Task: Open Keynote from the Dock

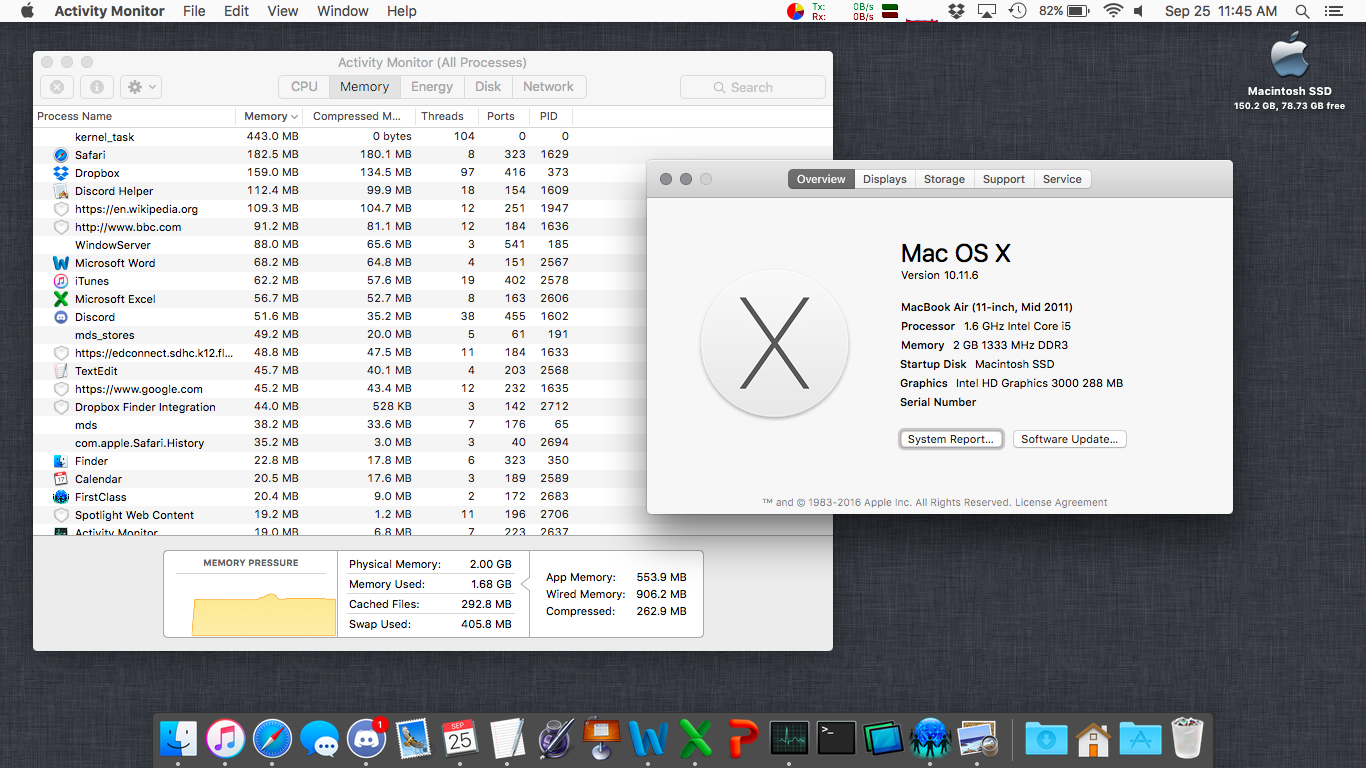Action: [x=602, y=739]
